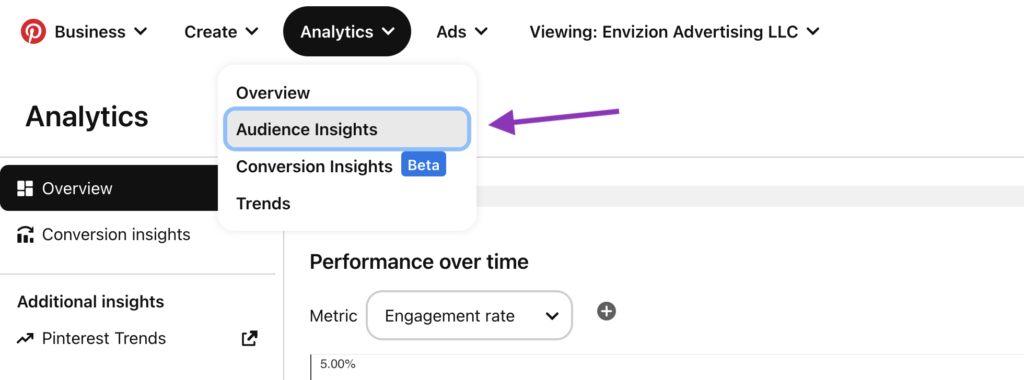
Task: Expand the Business dropdown menu
Action: click(101, 31)
